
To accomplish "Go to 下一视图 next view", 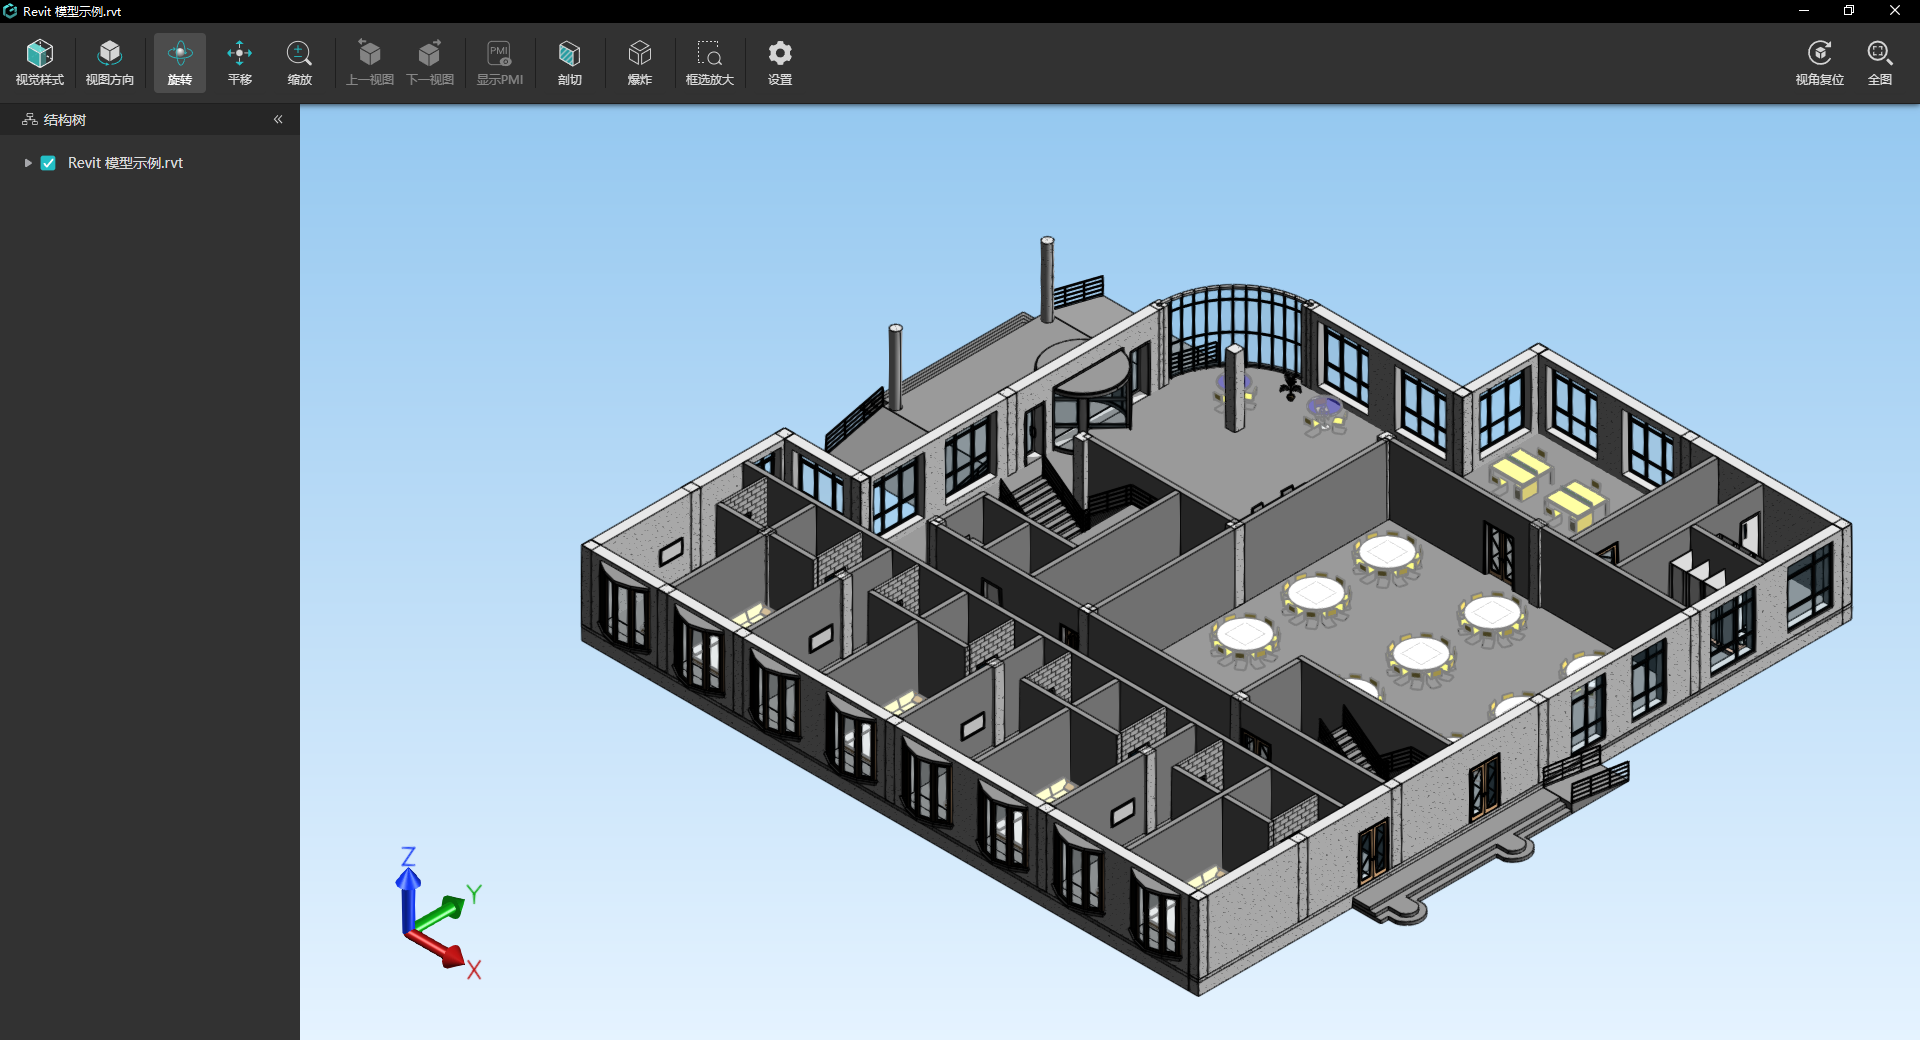I will click(430, 62).
